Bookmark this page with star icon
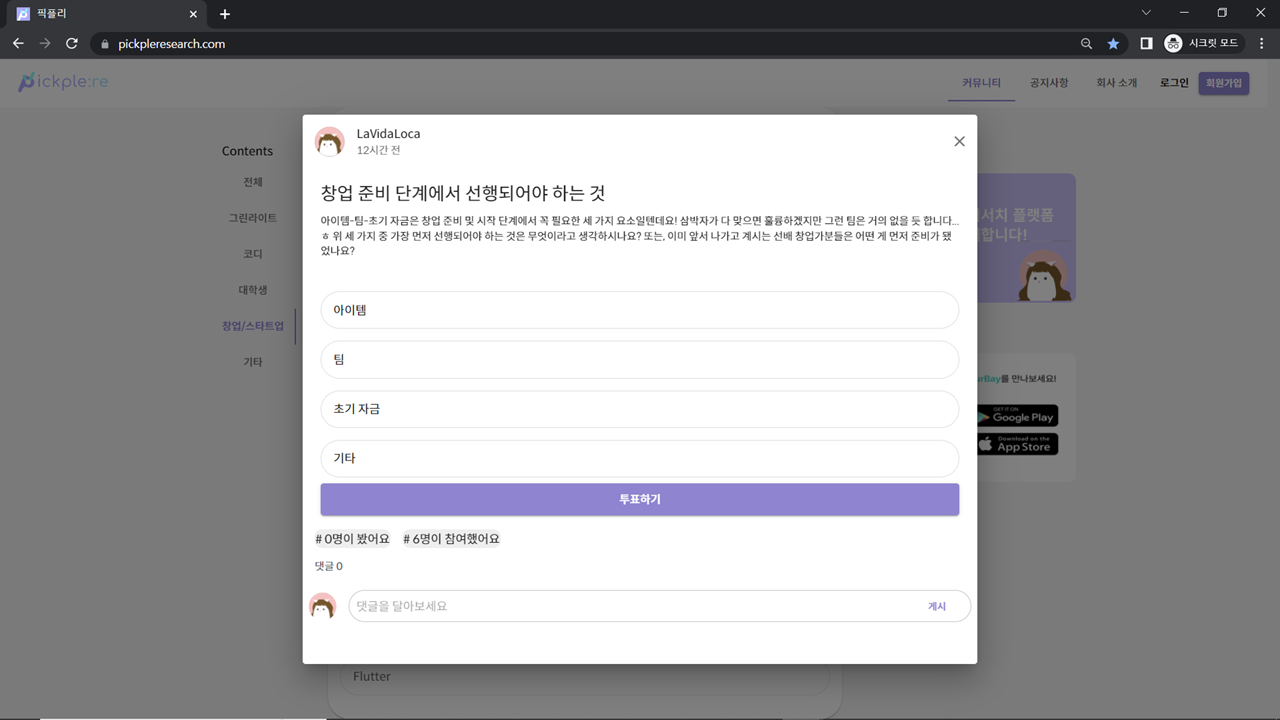The width and height of the screenshot is (1280, 720). [x=1113, y=44]
